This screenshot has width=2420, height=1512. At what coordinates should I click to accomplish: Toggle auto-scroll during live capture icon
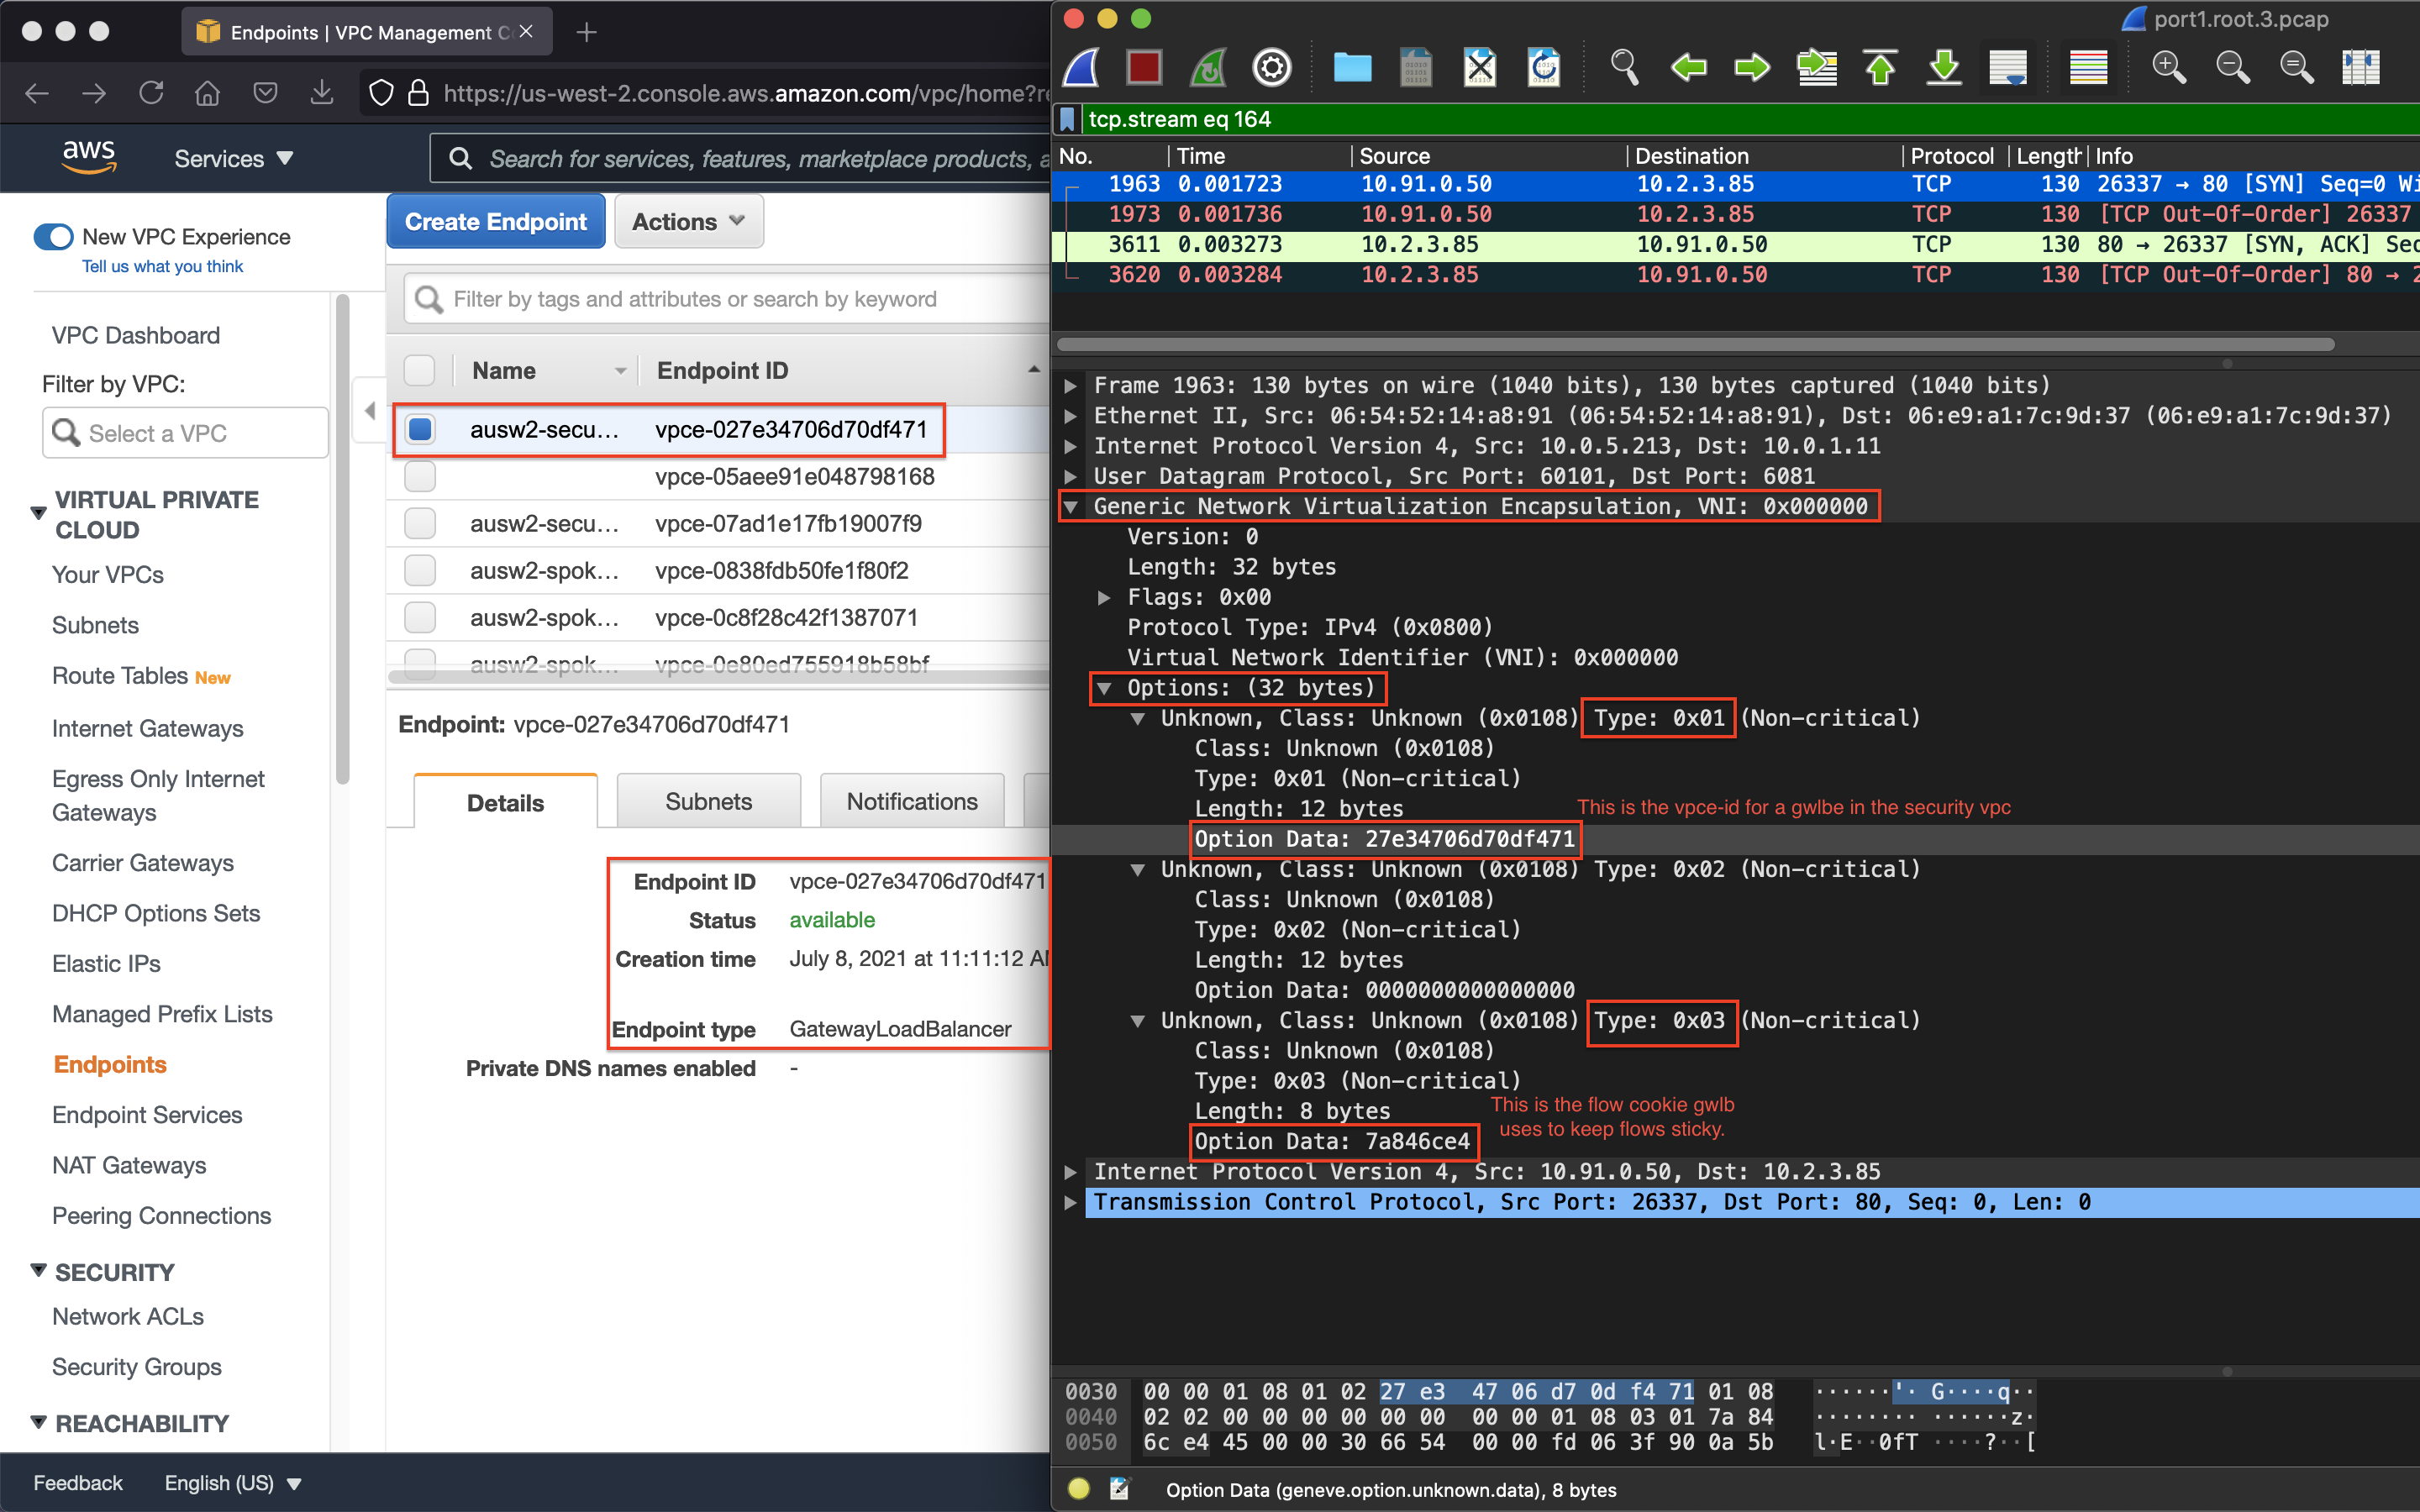tap(2008, 68)
